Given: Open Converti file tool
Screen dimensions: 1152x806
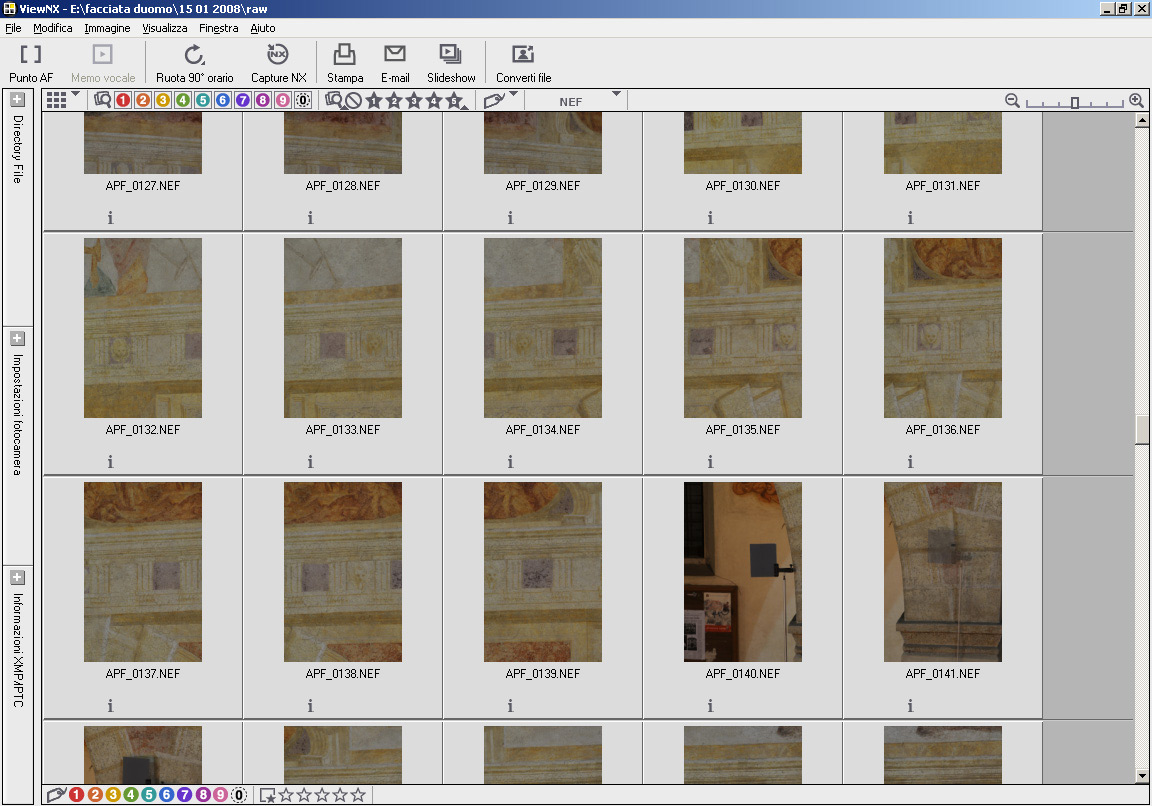Looking at the screenshot, I should [x=523, y=54].
